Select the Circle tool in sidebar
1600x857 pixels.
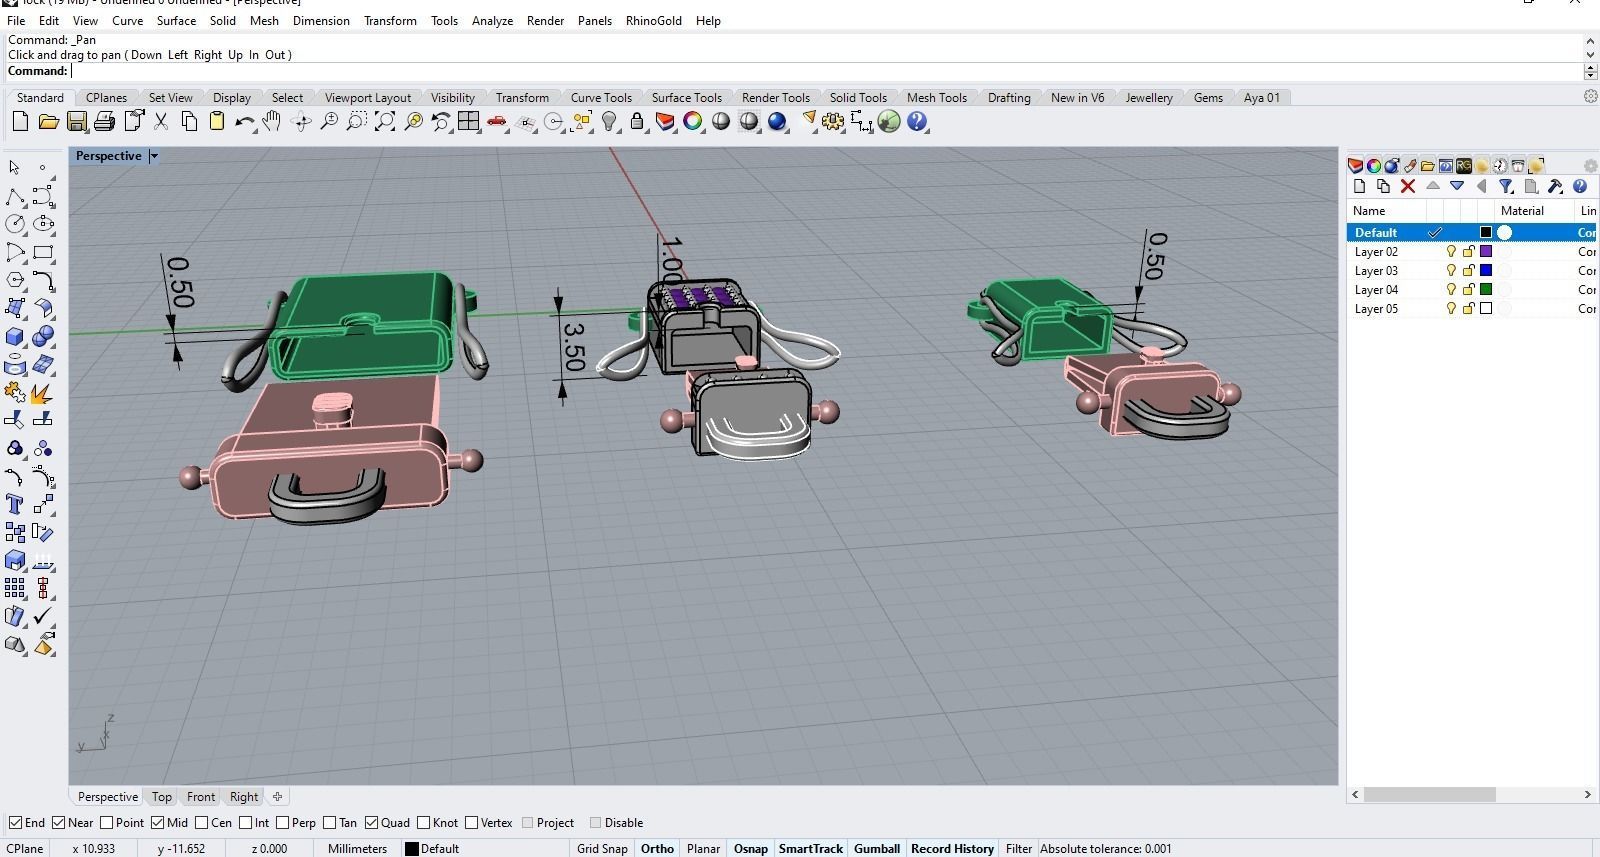coord(15,224)
